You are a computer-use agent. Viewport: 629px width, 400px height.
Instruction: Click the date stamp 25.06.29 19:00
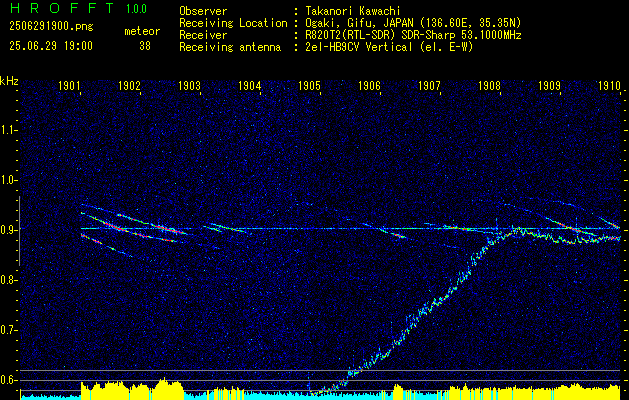51,45
